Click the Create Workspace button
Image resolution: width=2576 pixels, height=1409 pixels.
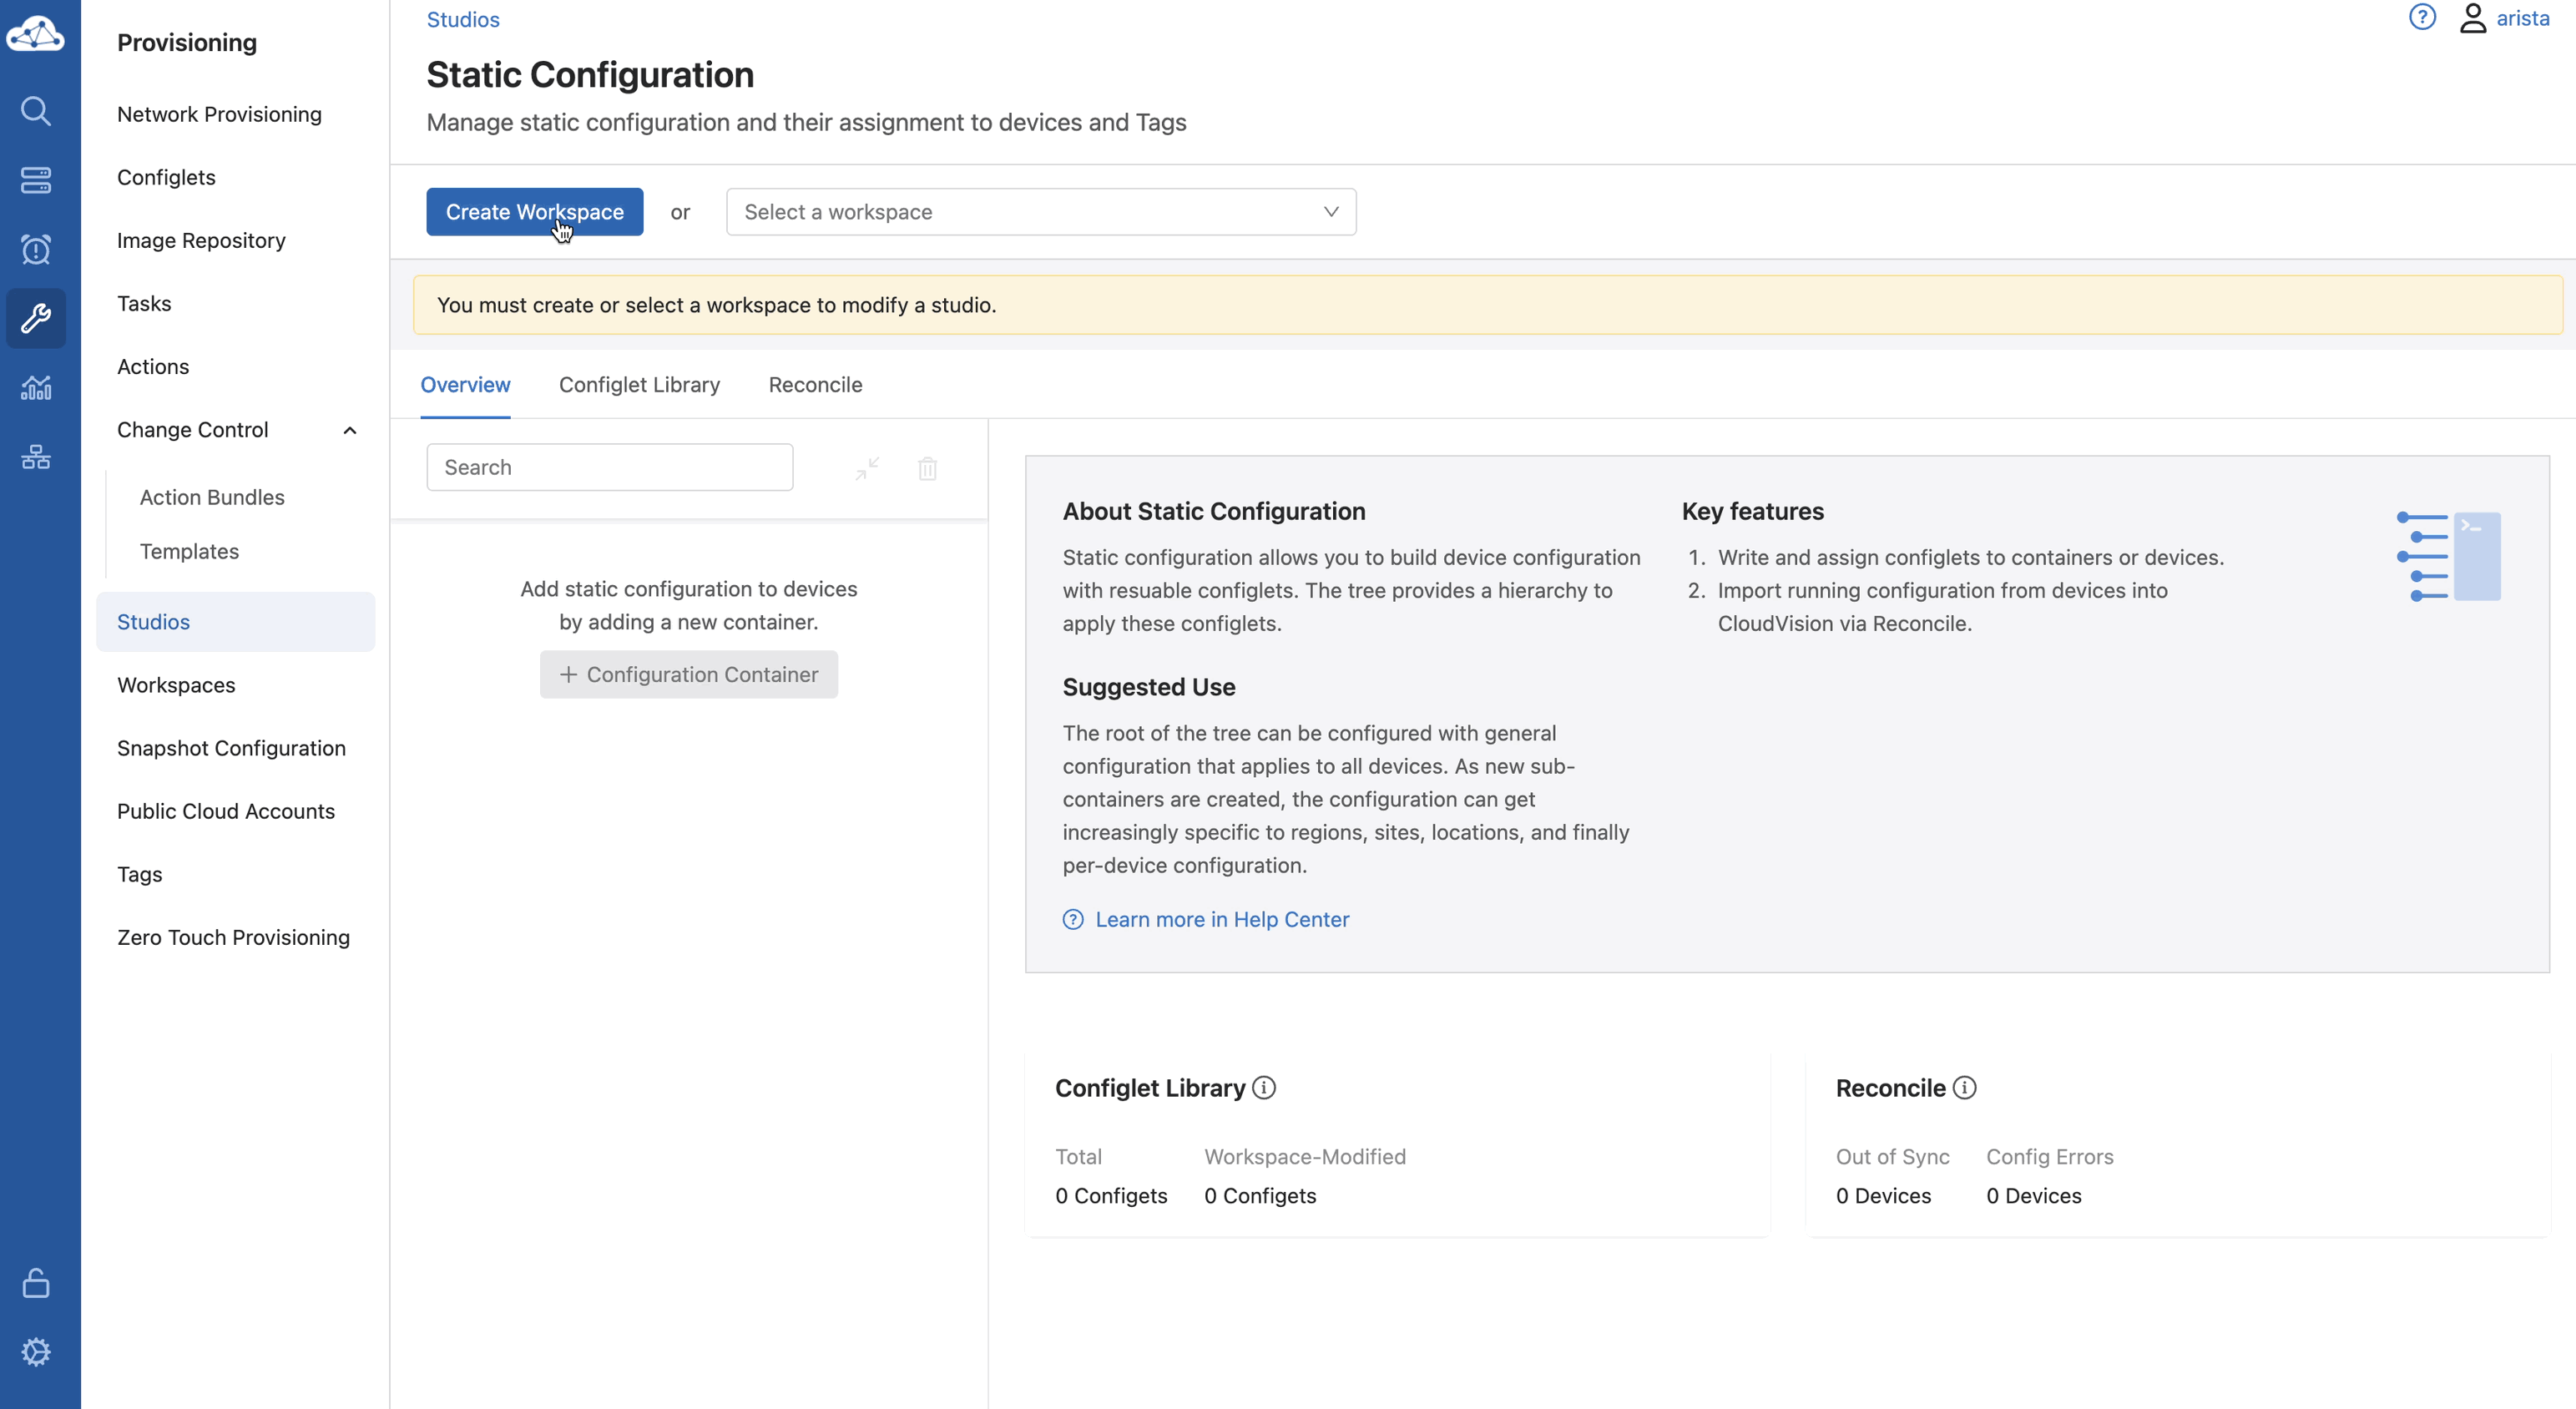[534, 212]
